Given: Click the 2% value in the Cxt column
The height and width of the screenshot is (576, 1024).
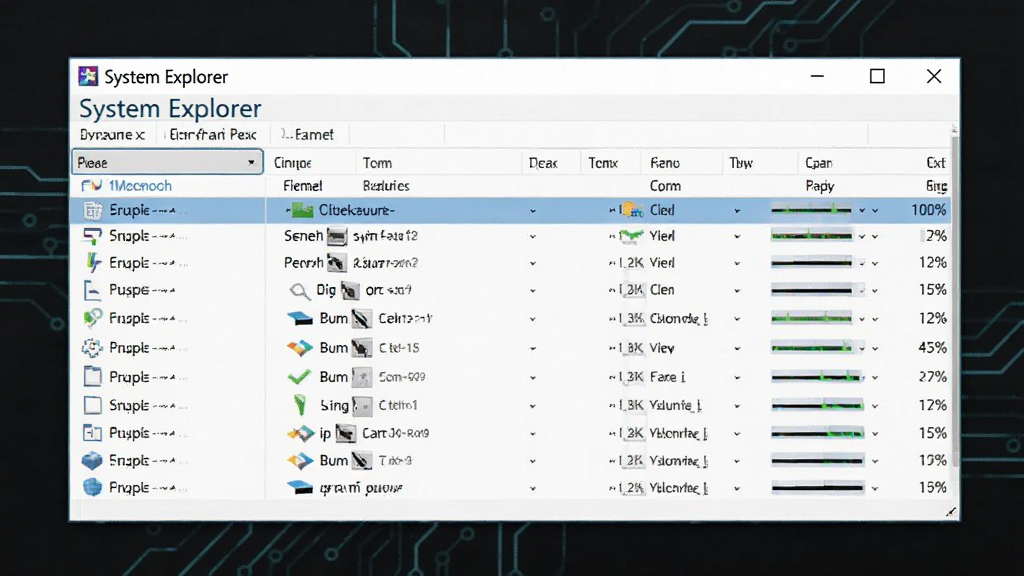Looking at the screenshot, I should coord(936,236).
